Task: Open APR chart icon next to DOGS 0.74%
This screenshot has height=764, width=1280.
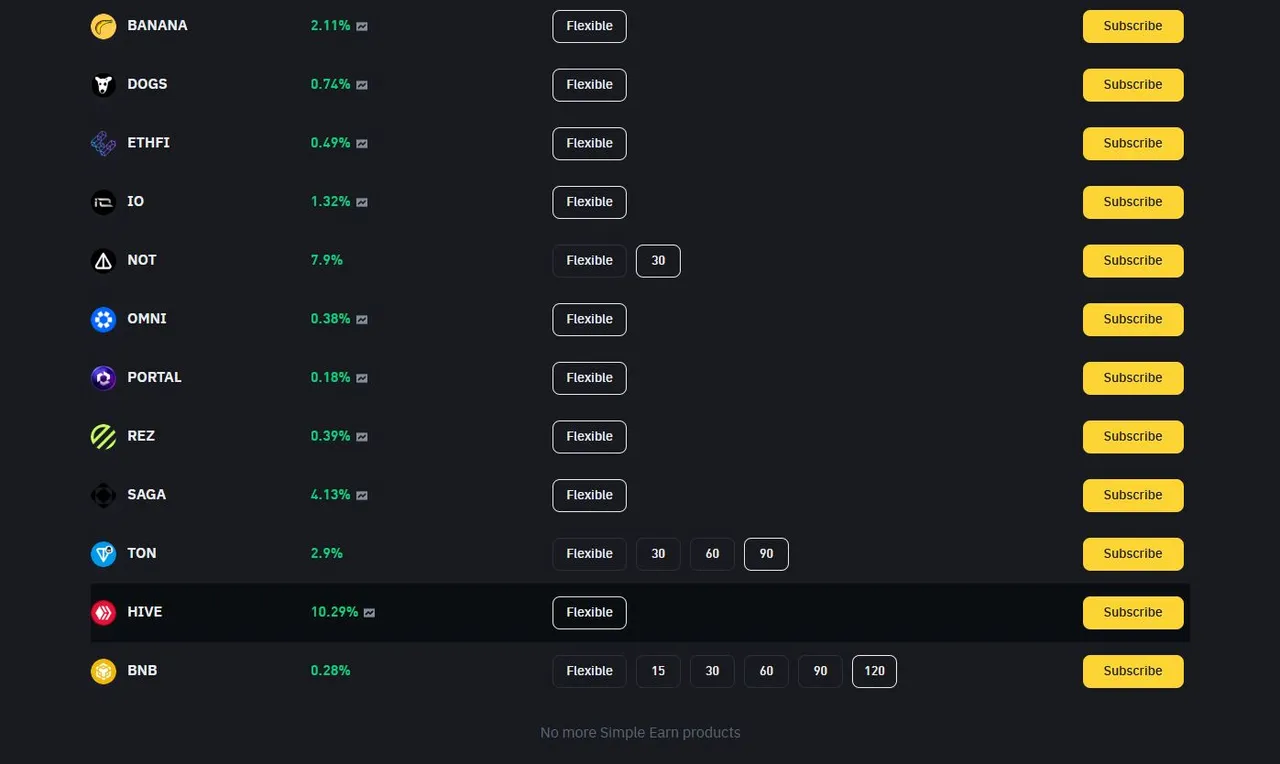Action: [362, 85]
